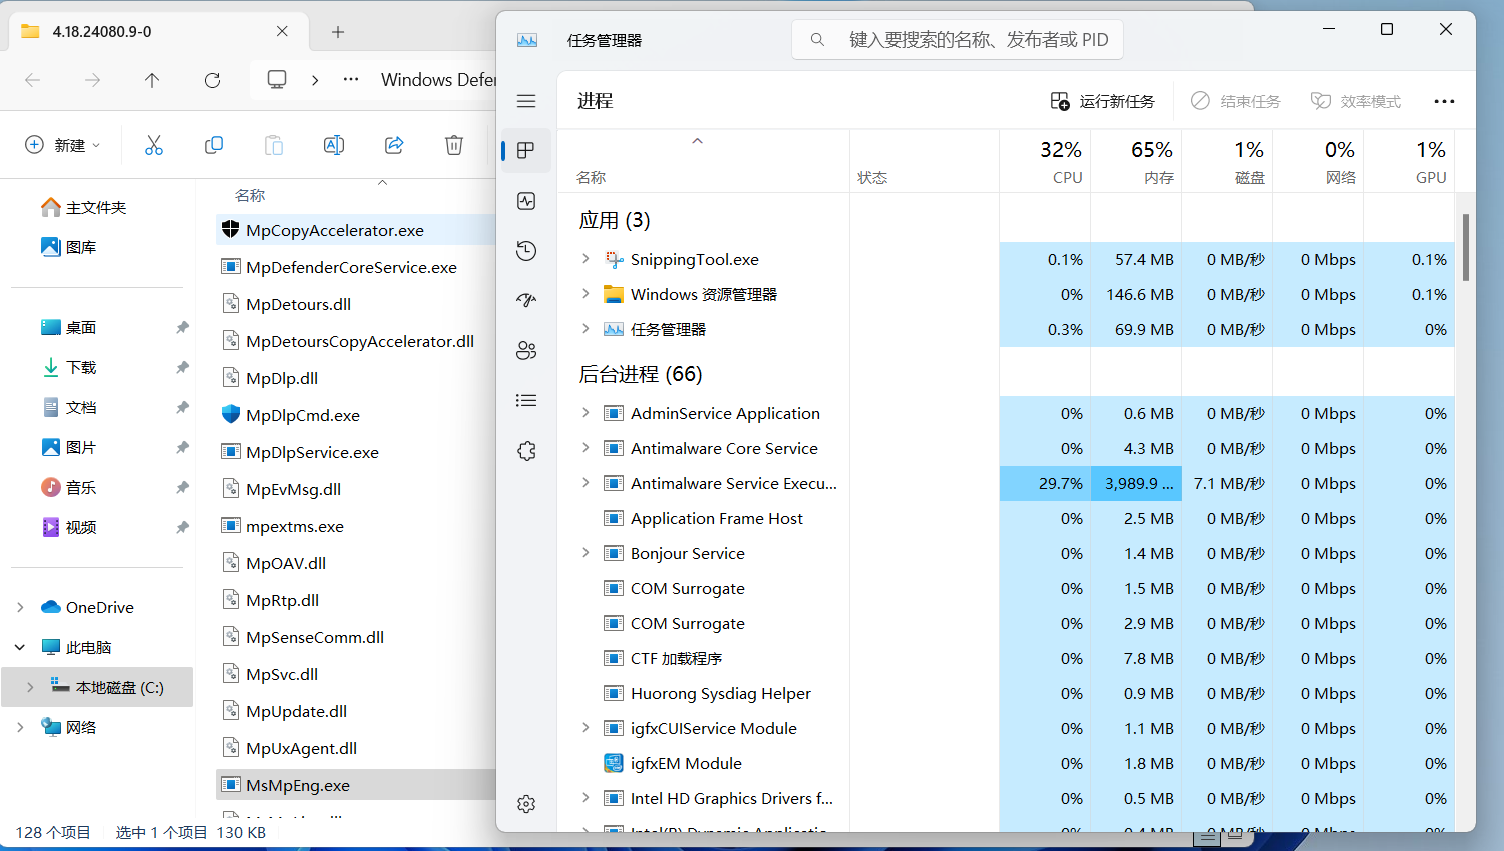Click the Share icon in Explorer toolbar
This screenshot has width=1504, height=851.
pos(394,145)
